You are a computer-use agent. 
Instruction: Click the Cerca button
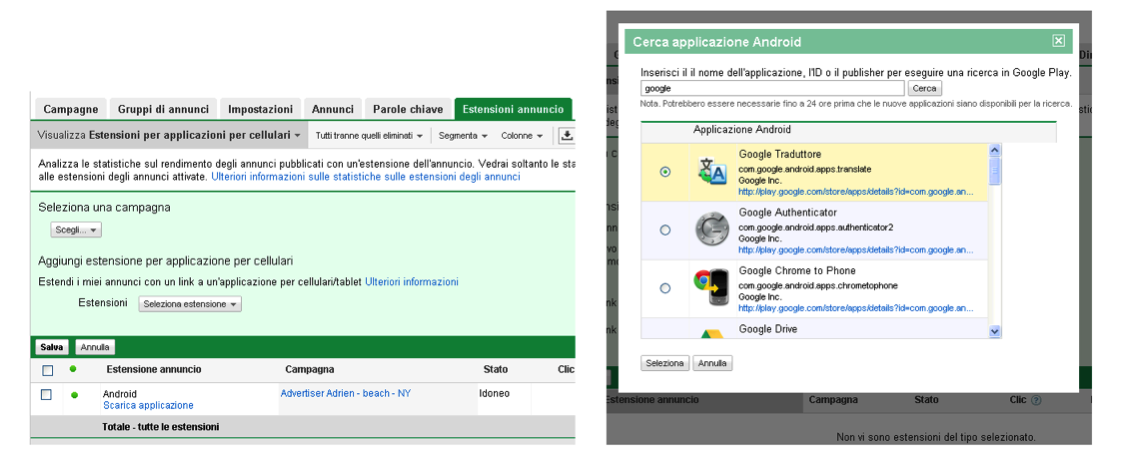click(x=925, y=89)
